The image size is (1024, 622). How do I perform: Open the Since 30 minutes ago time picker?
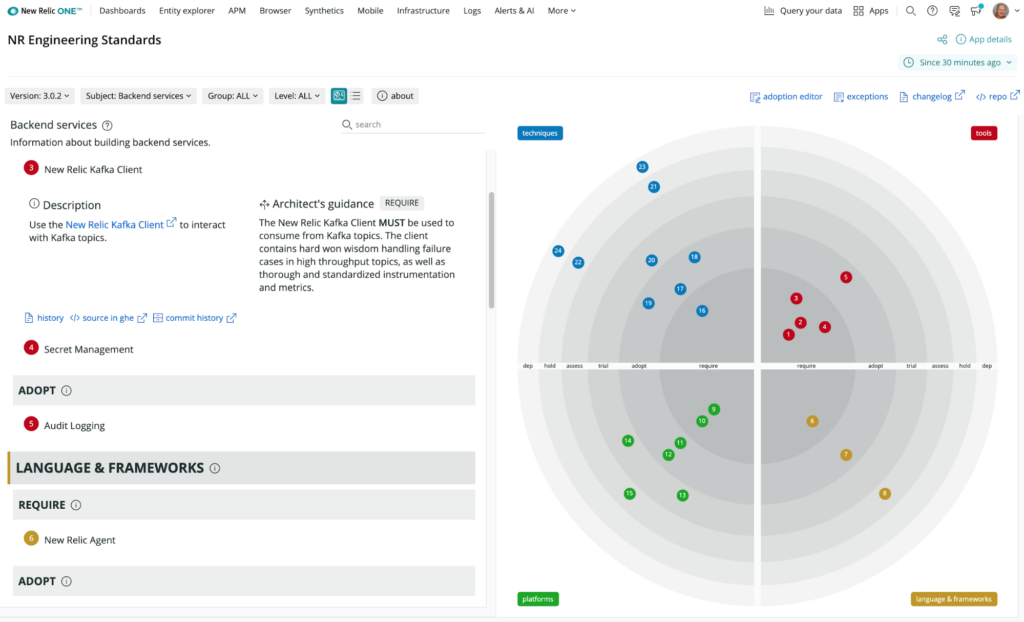coord(959,62)
